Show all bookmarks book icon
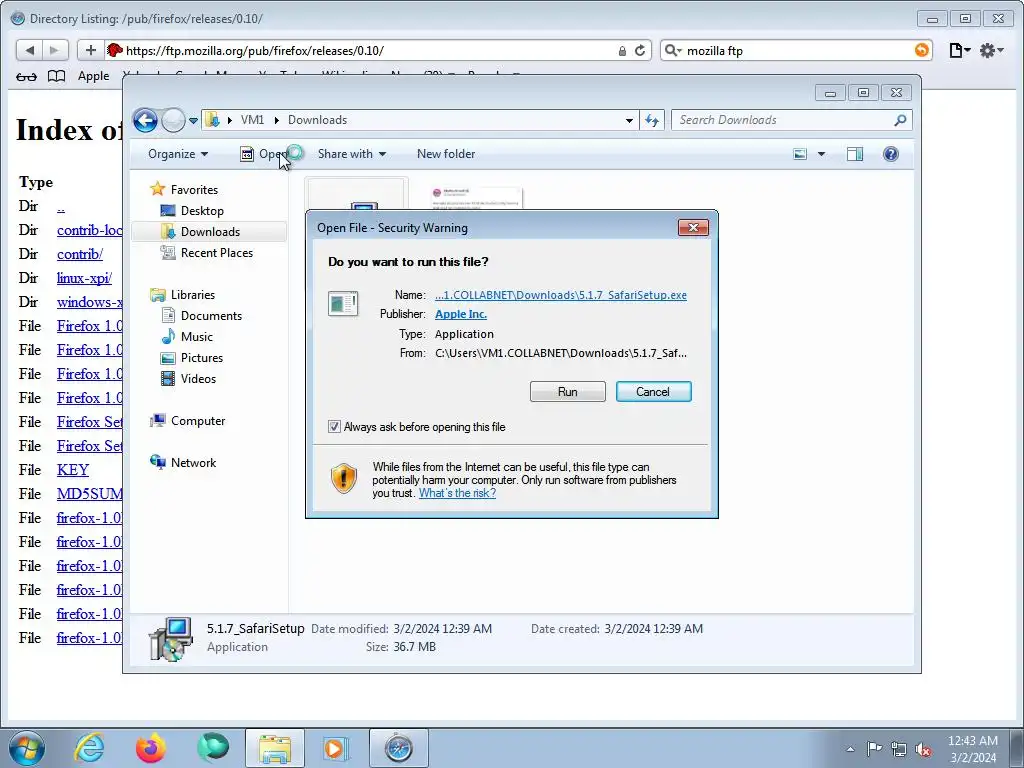Viewport: 1024px width, 768px height. click(x=57, y=76)
